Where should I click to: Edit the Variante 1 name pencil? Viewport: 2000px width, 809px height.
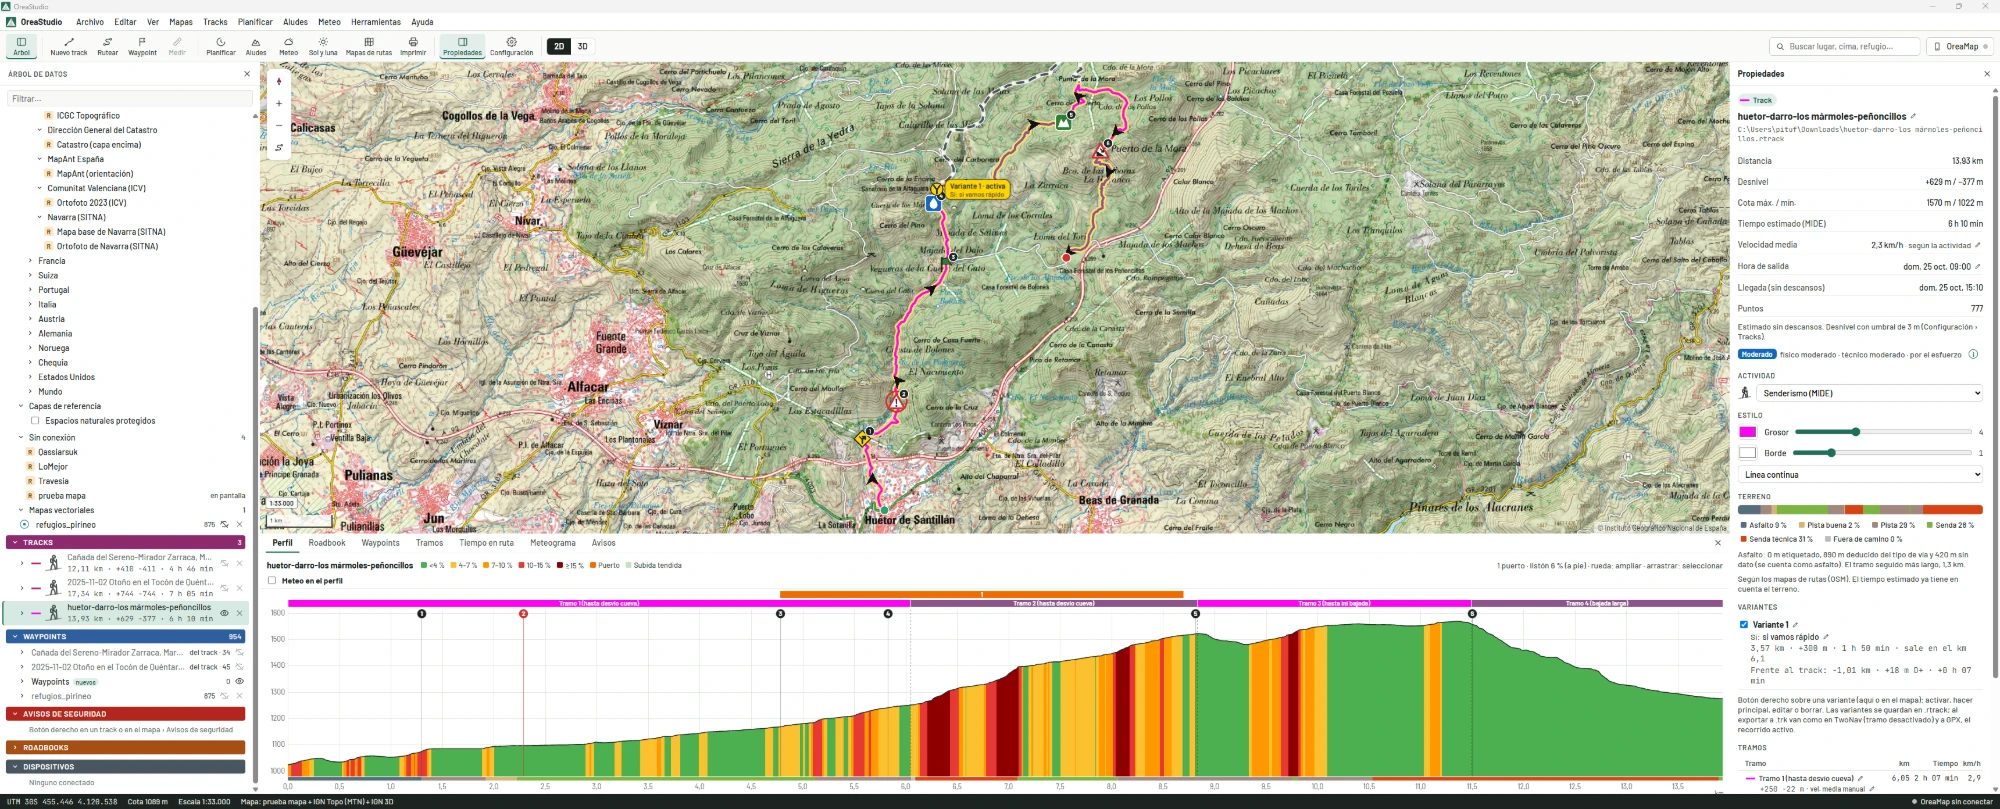click(1795, 625)
